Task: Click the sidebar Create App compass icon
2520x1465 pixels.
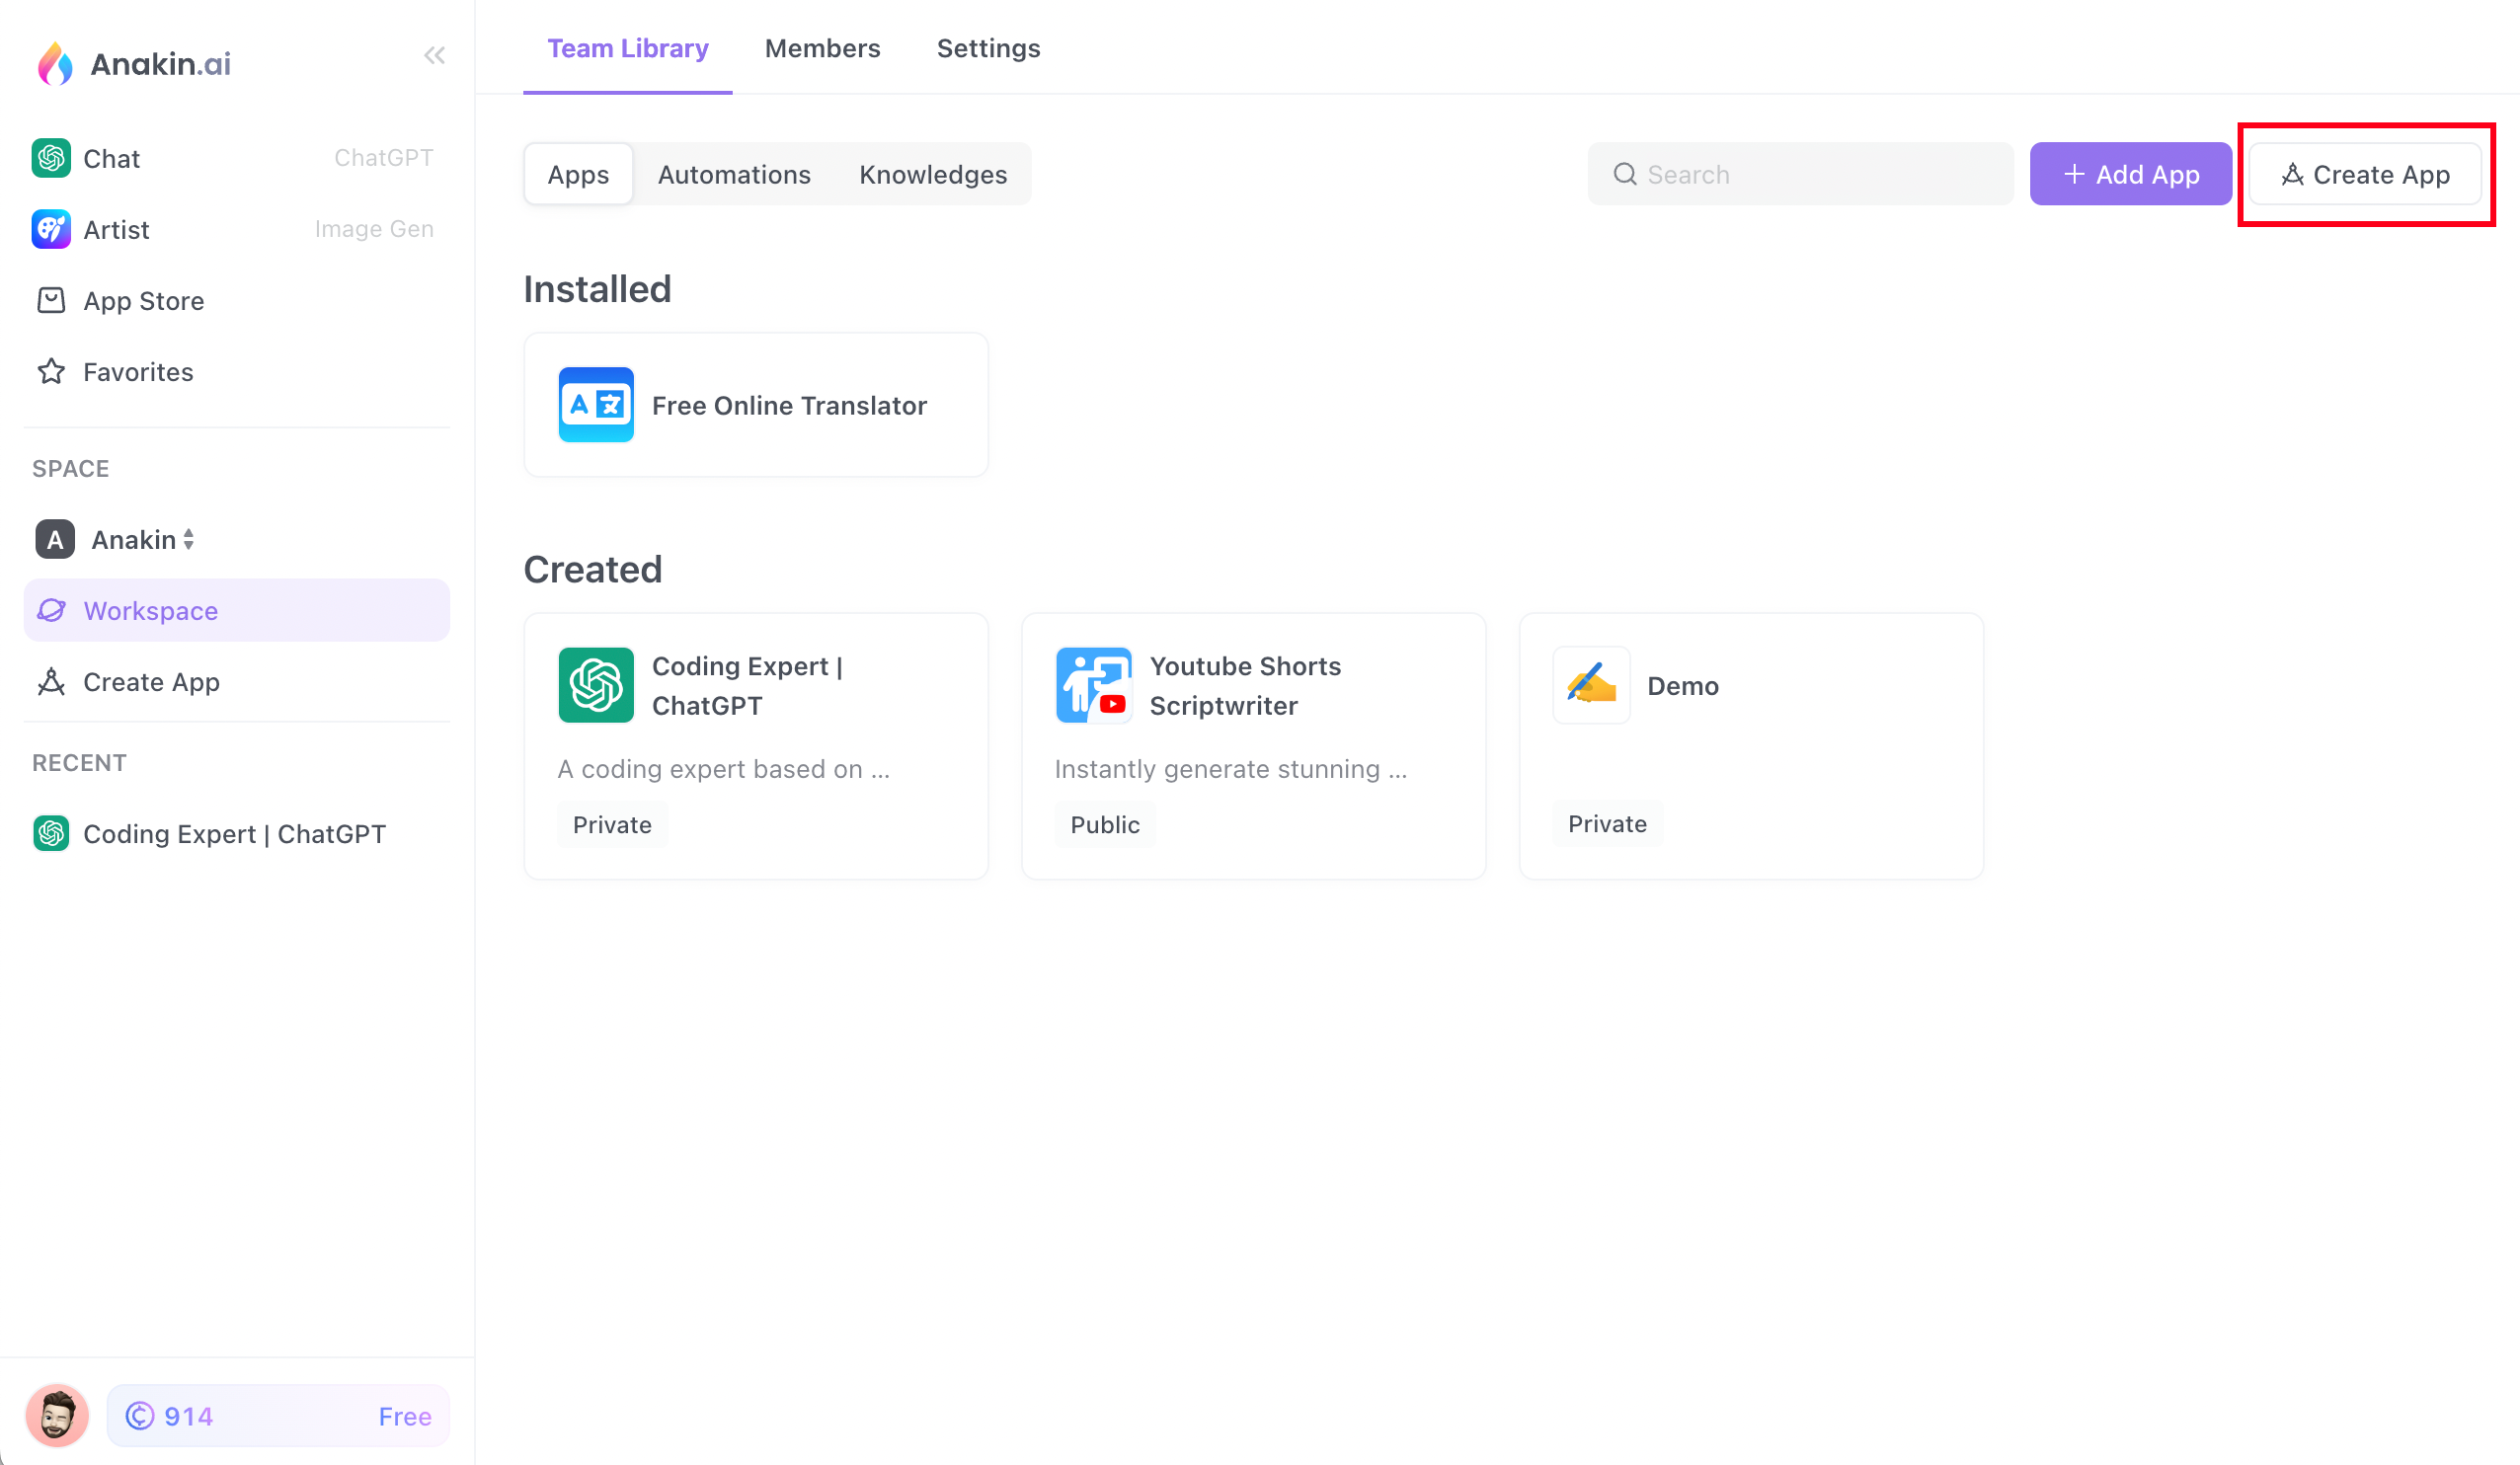Action: pos(51,681)
